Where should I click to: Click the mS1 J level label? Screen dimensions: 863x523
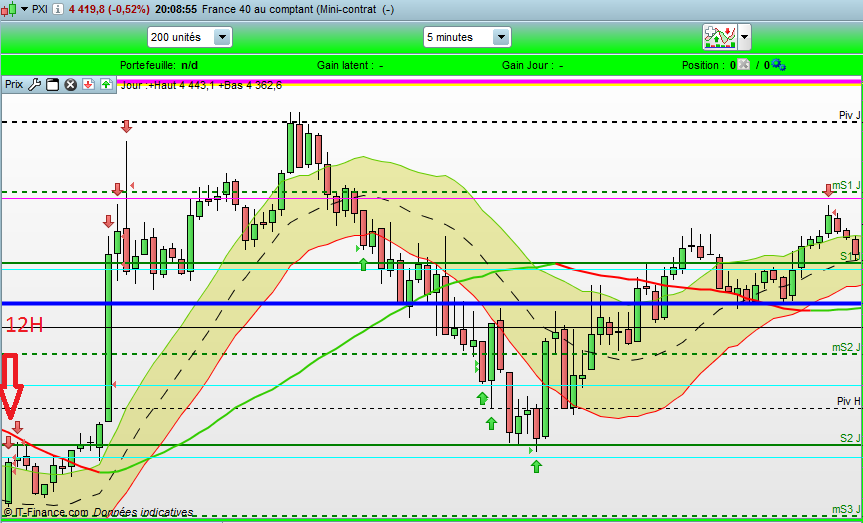(x=846, y=186)
